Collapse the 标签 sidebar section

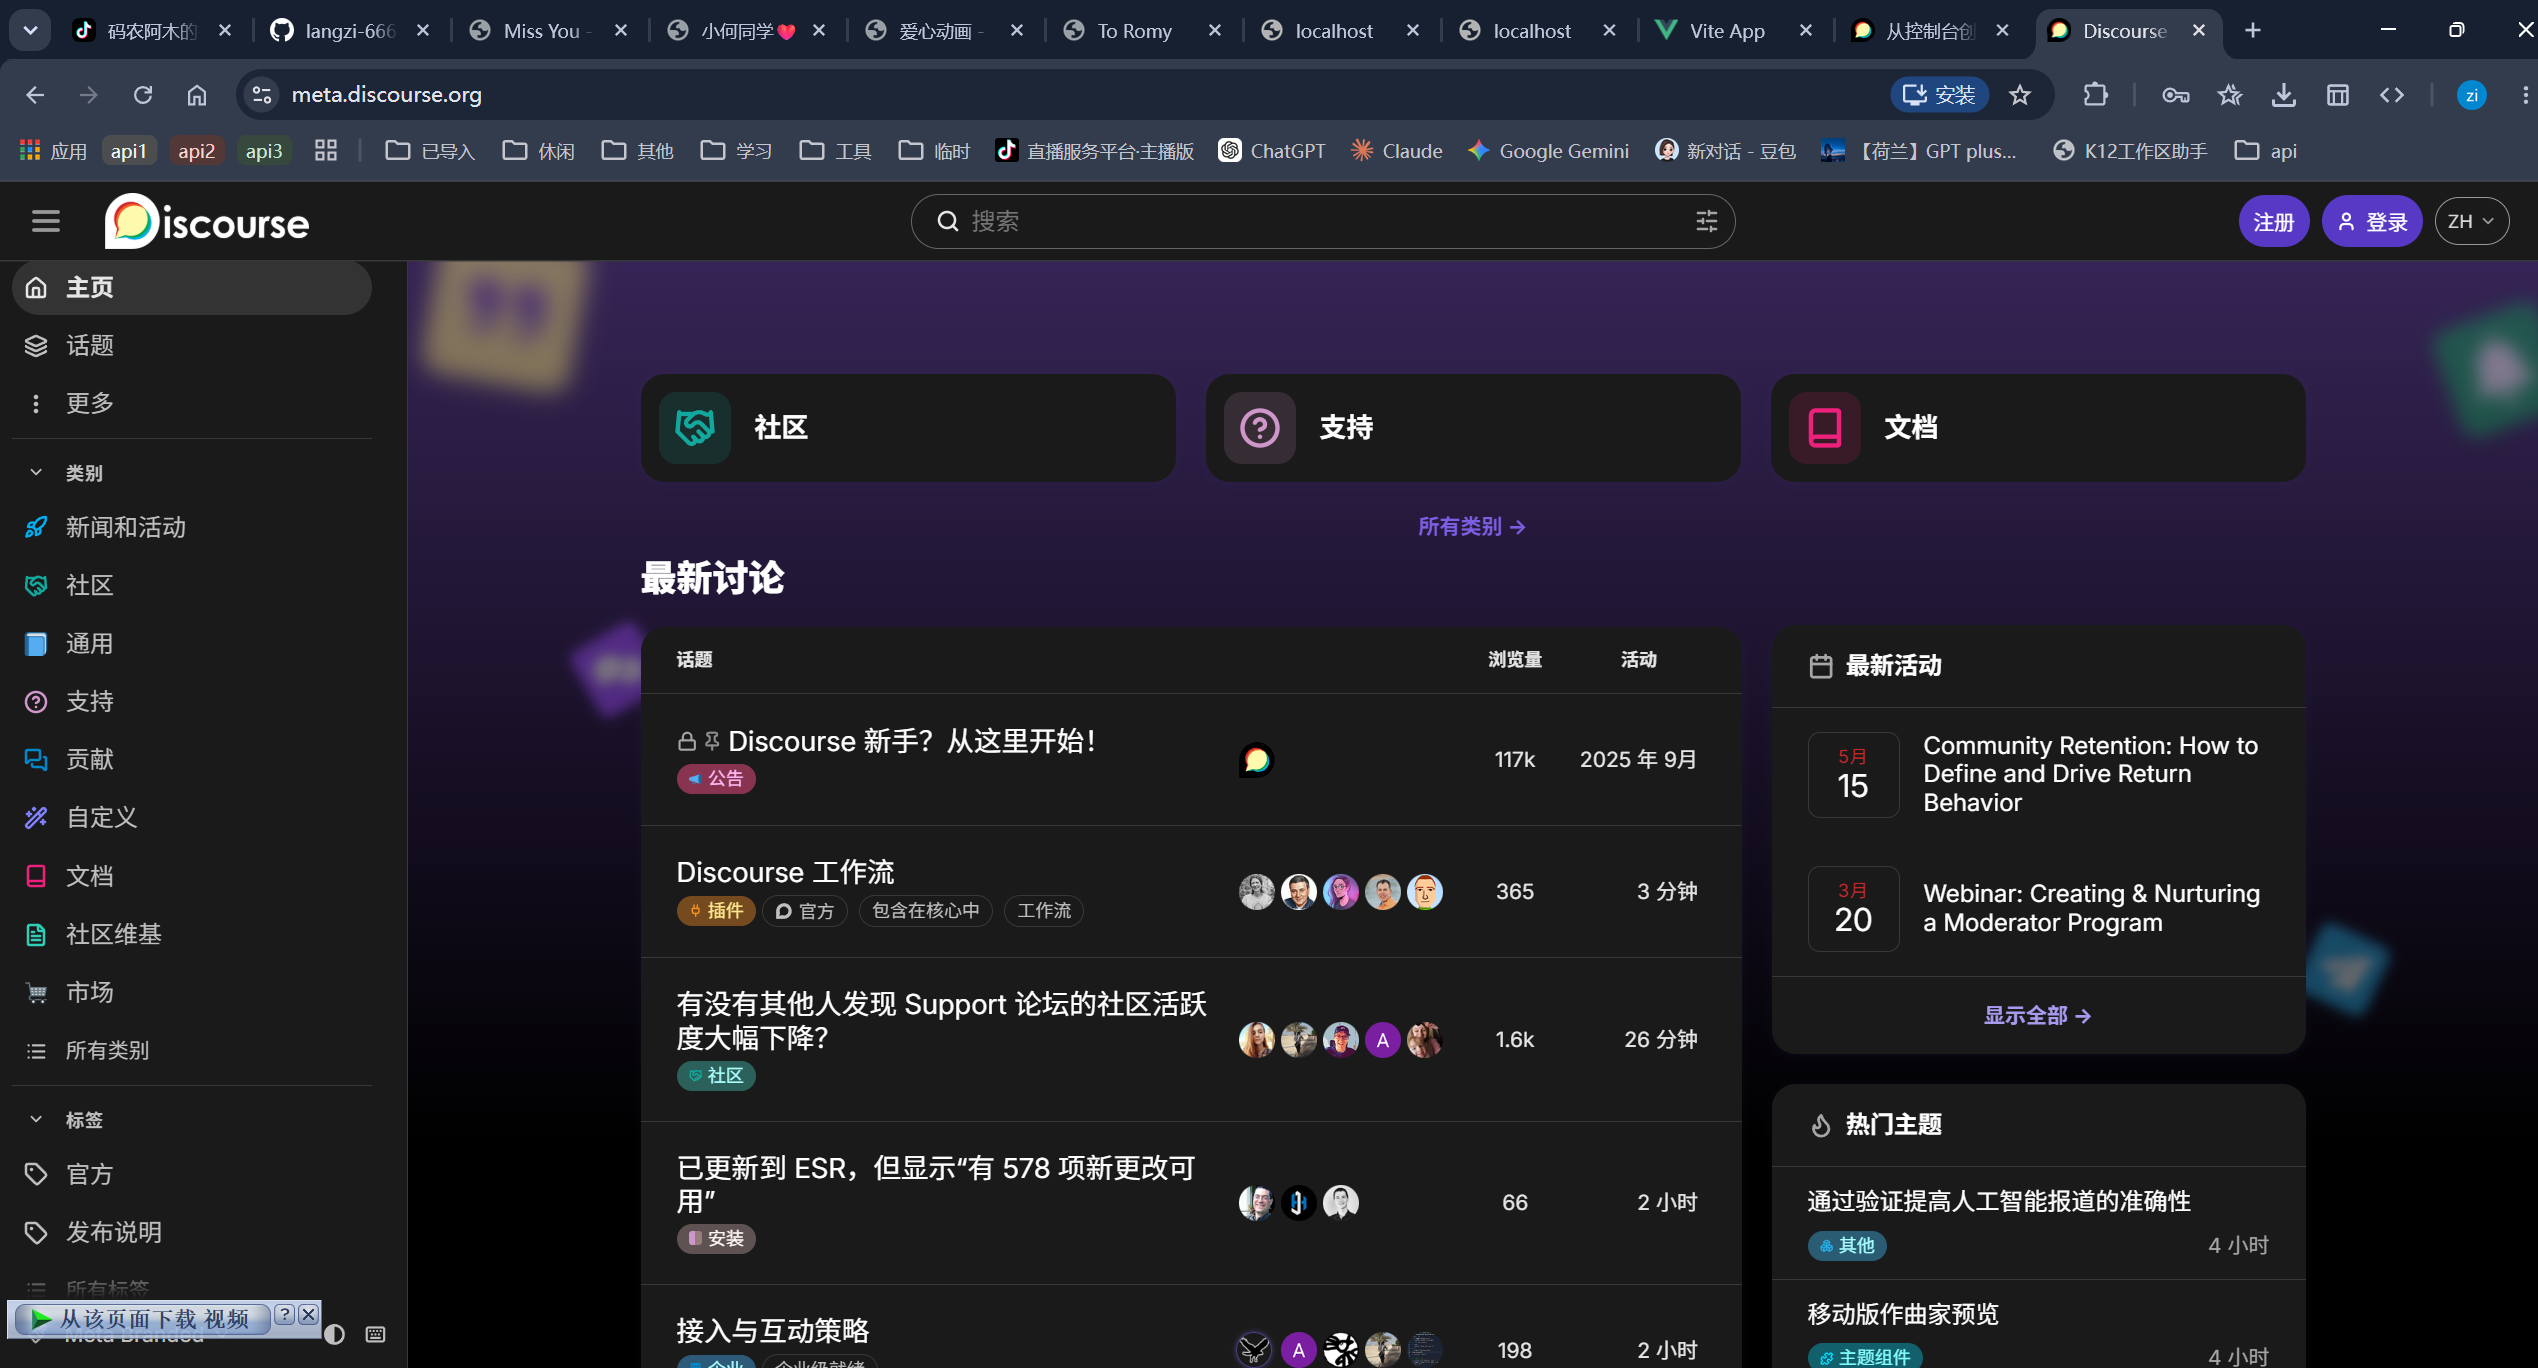pos(36,1120)
